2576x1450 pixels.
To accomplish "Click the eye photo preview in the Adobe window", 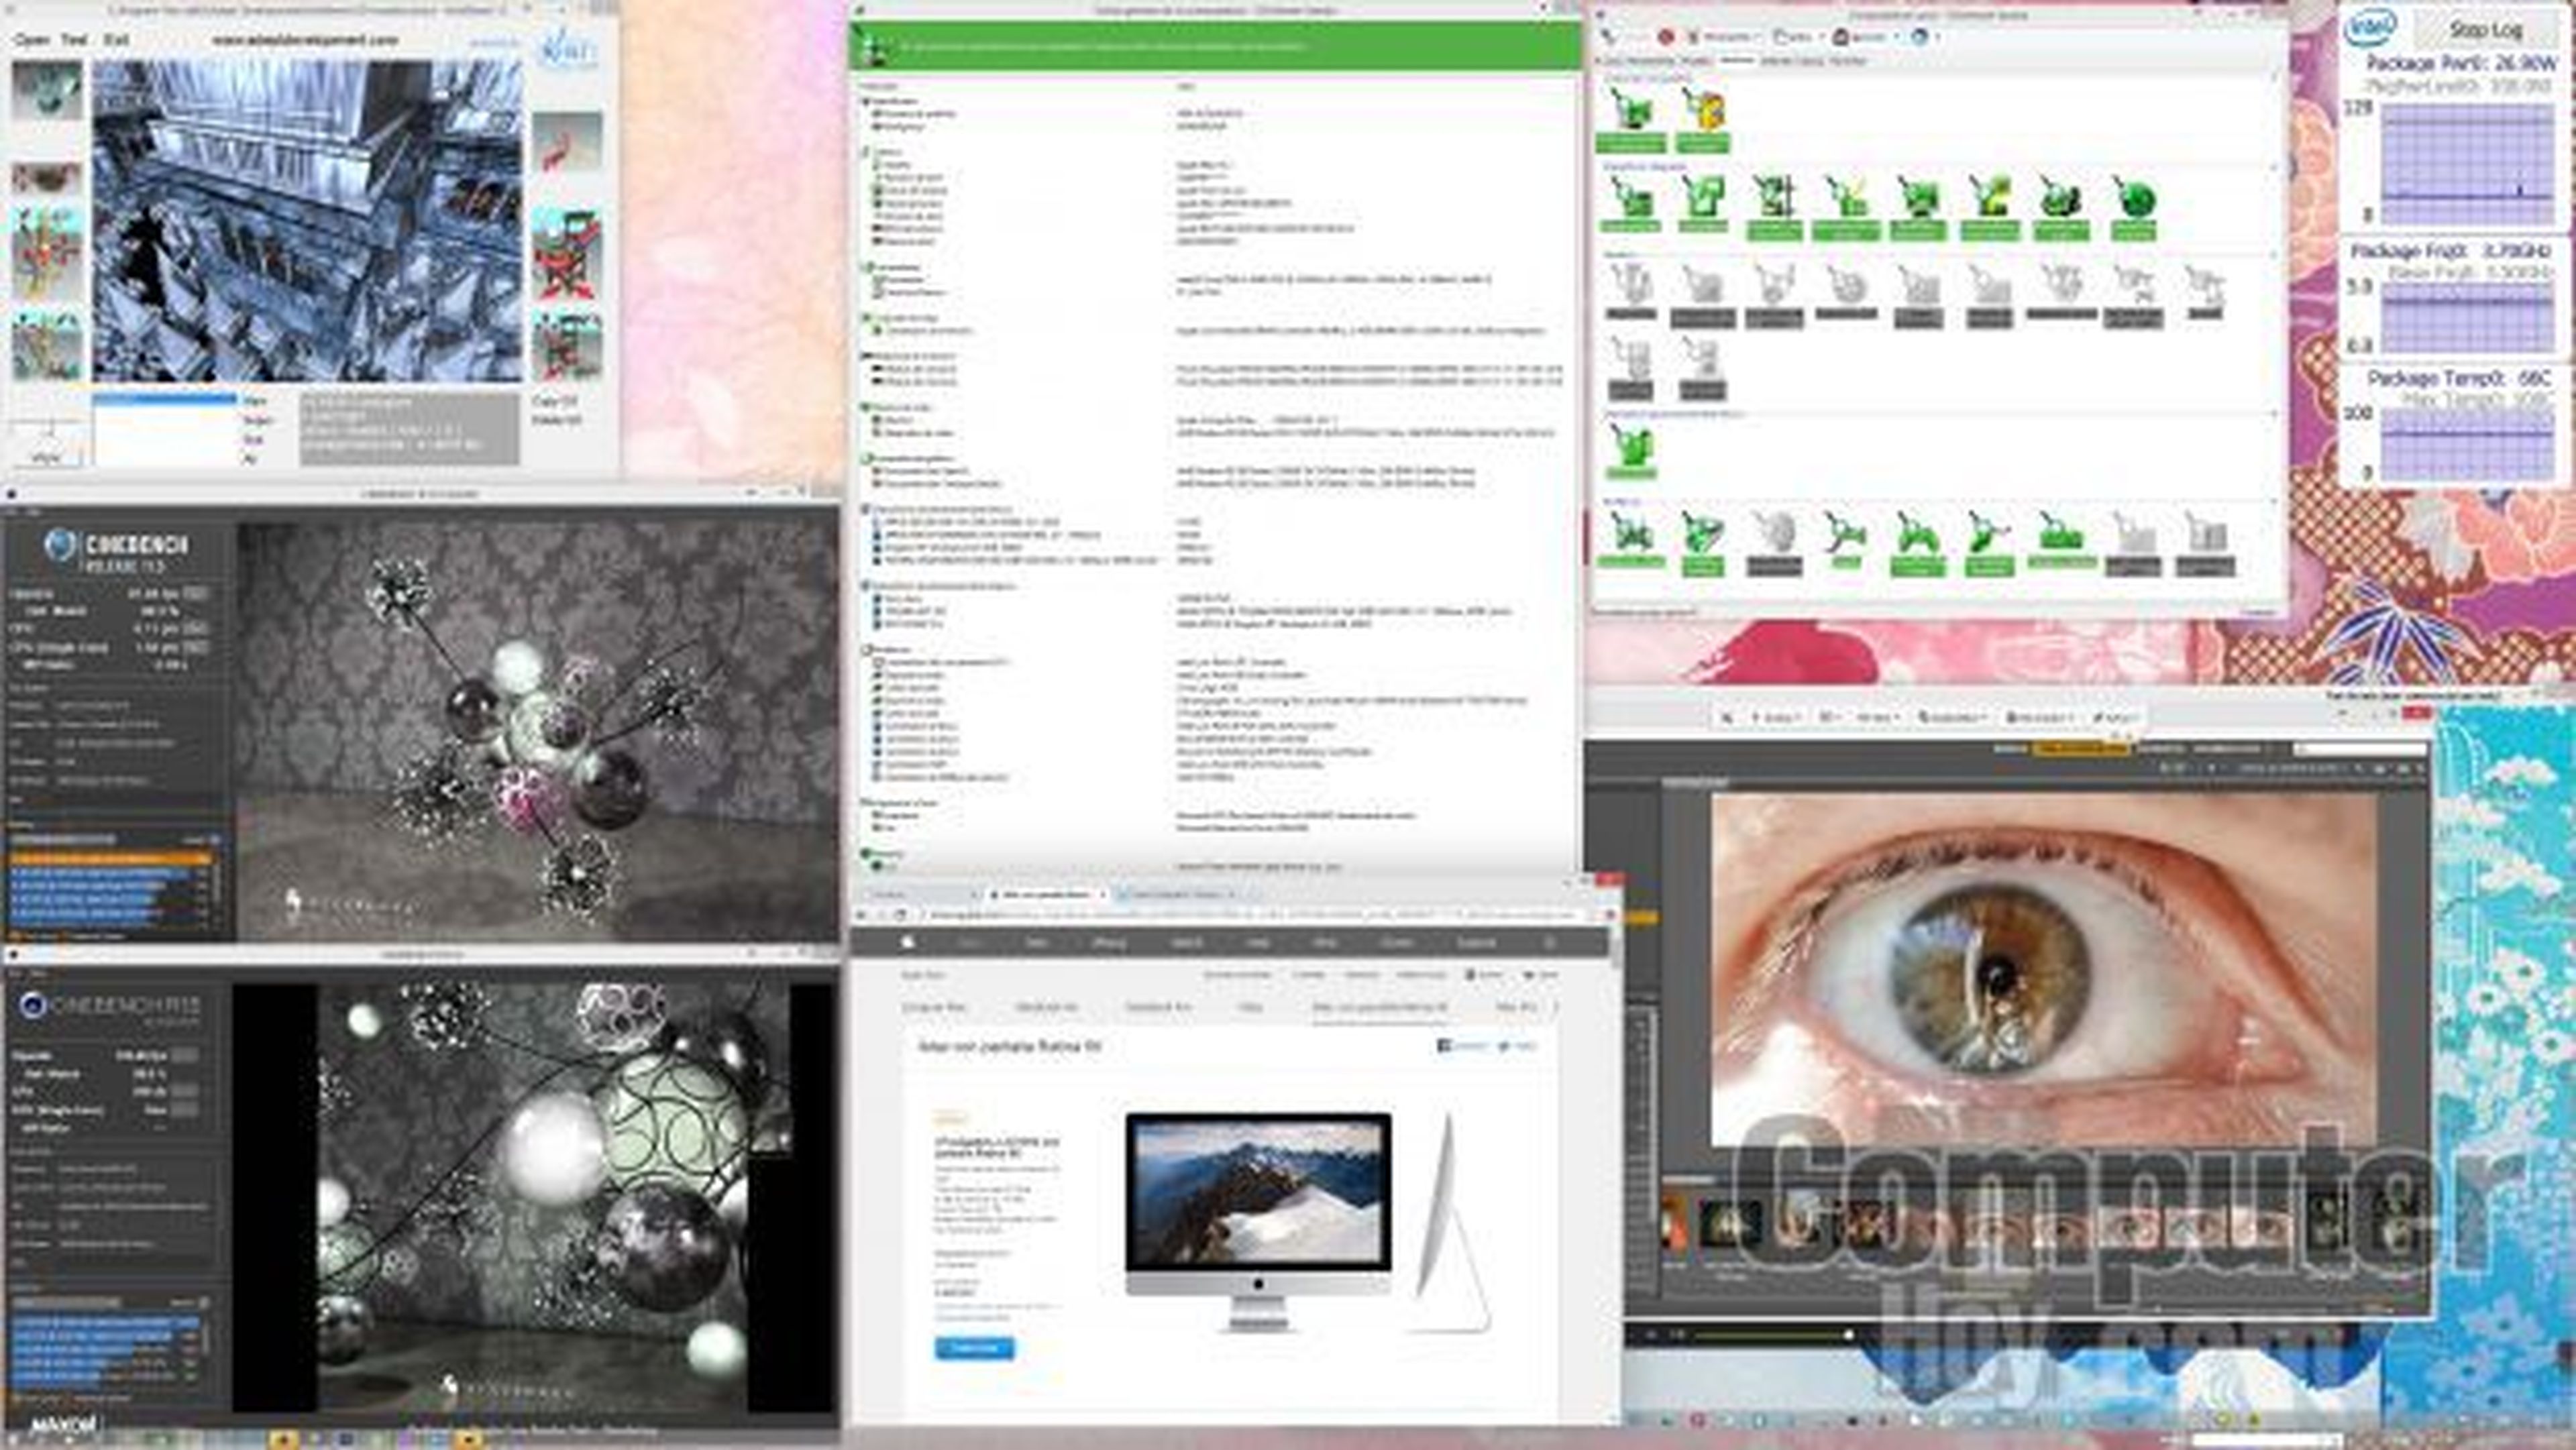I will click(x=2044, y=970).
